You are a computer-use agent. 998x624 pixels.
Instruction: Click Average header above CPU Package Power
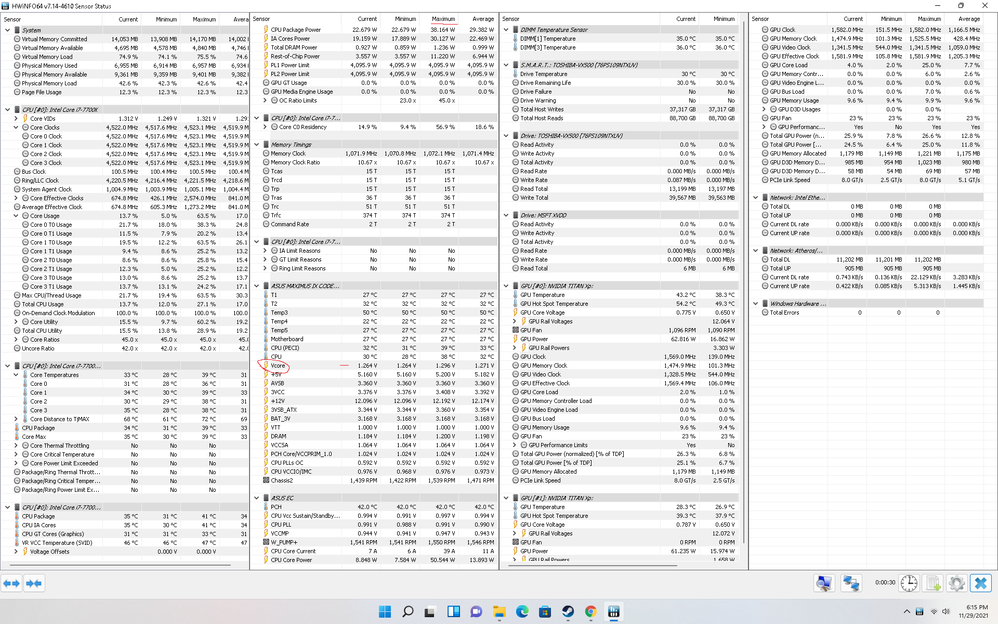(x=483, y=19)
